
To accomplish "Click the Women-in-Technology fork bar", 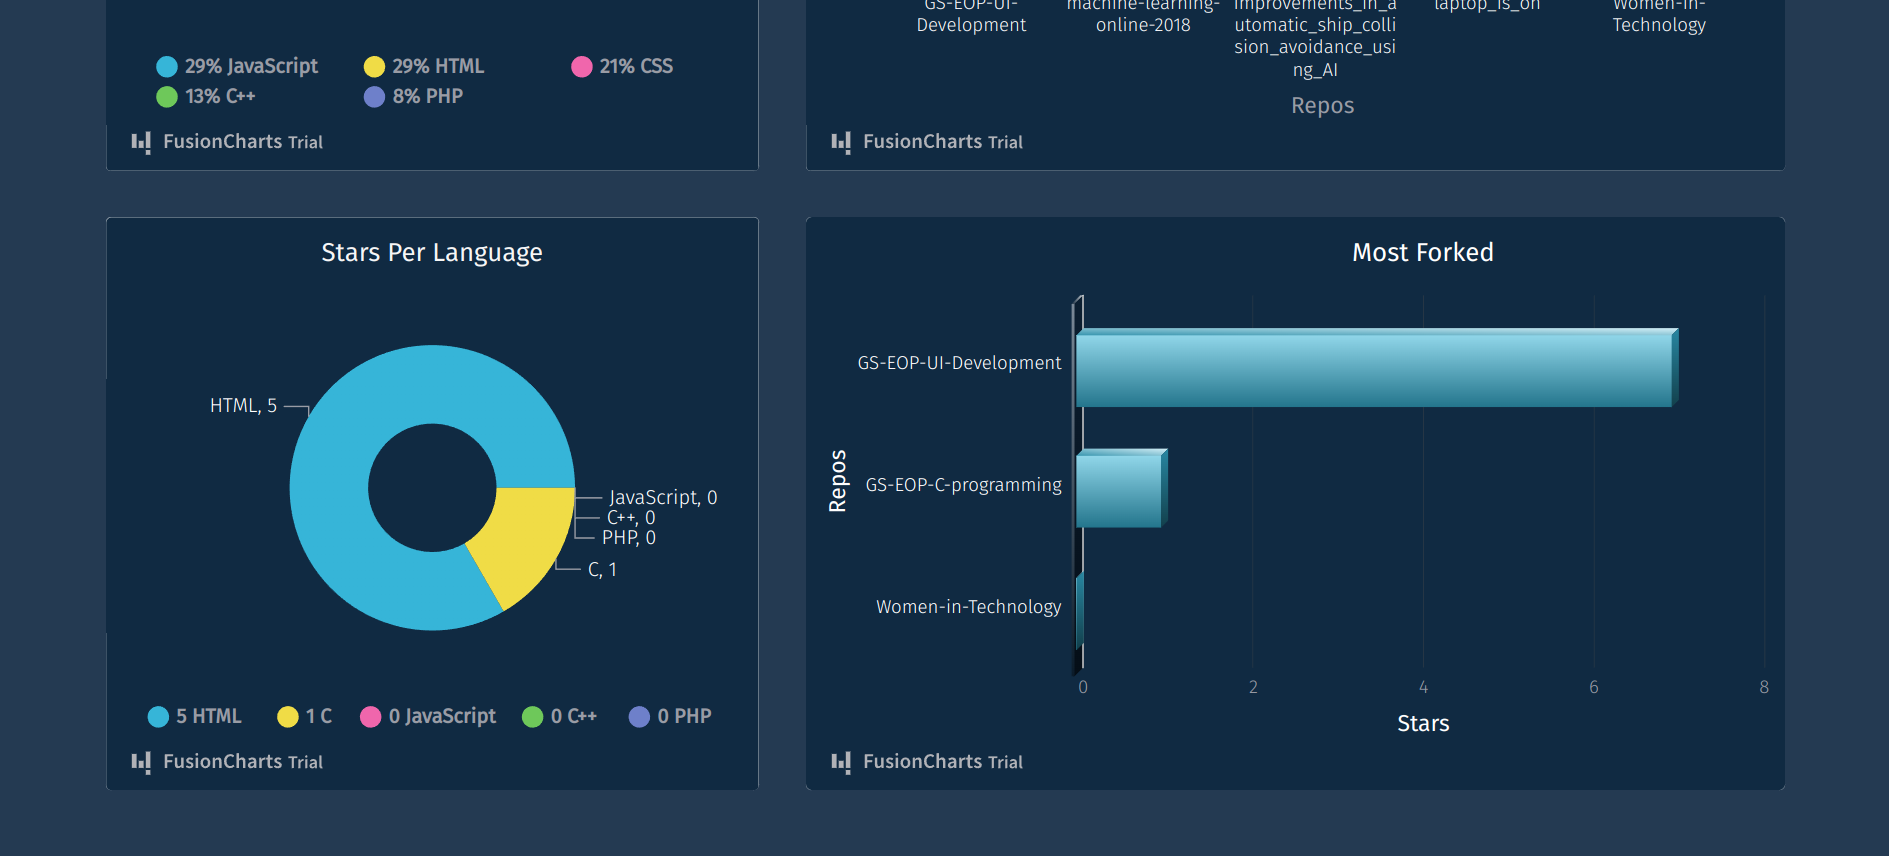I will tap(1080, 610).
